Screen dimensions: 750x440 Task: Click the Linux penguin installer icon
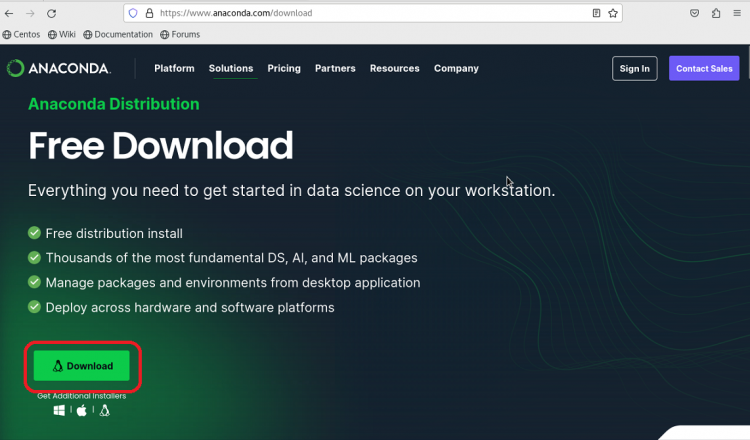105,410
